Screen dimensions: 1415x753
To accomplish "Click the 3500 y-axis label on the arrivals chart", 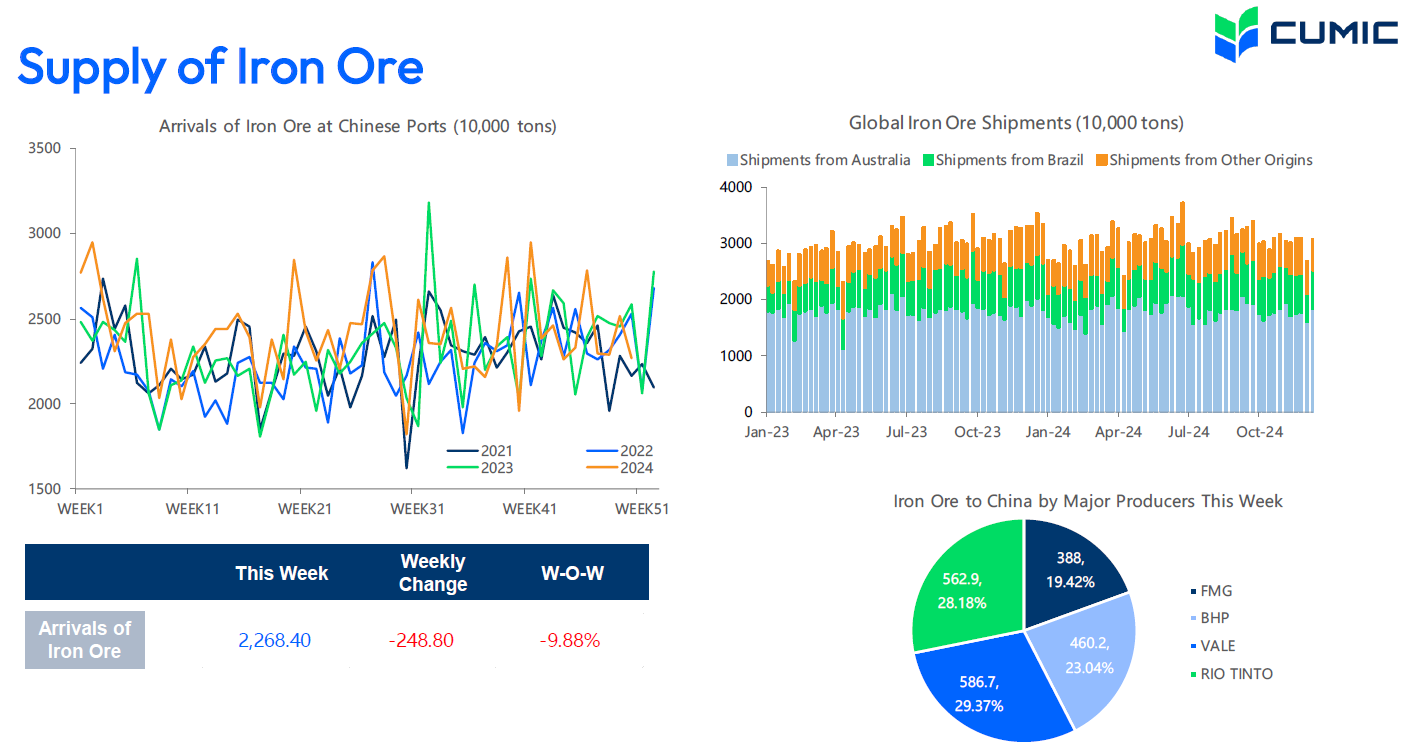I will point(46,149).
